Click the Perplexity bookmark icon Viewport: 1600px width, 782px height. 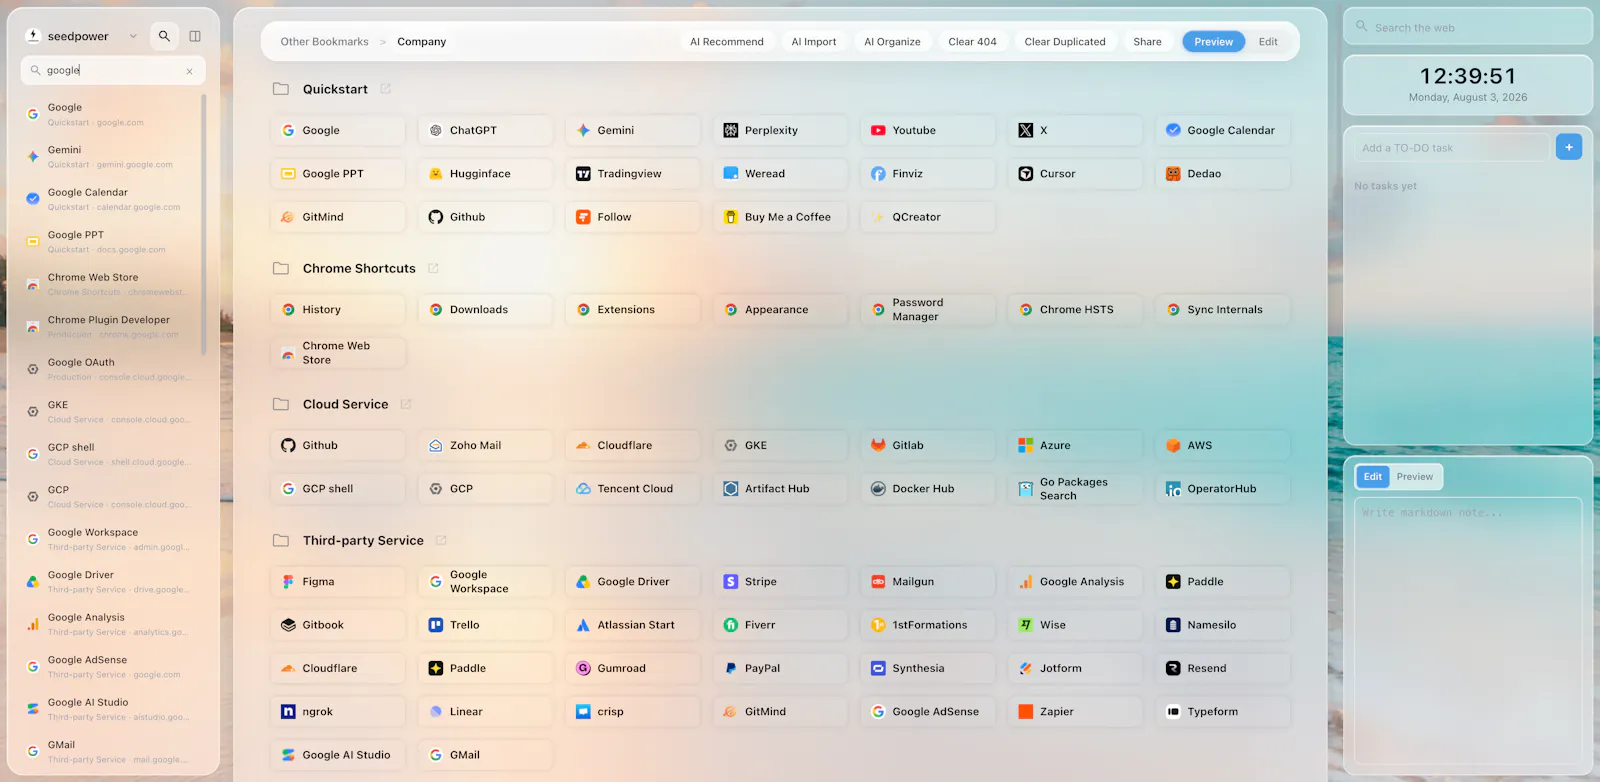[x=731, y=130]
